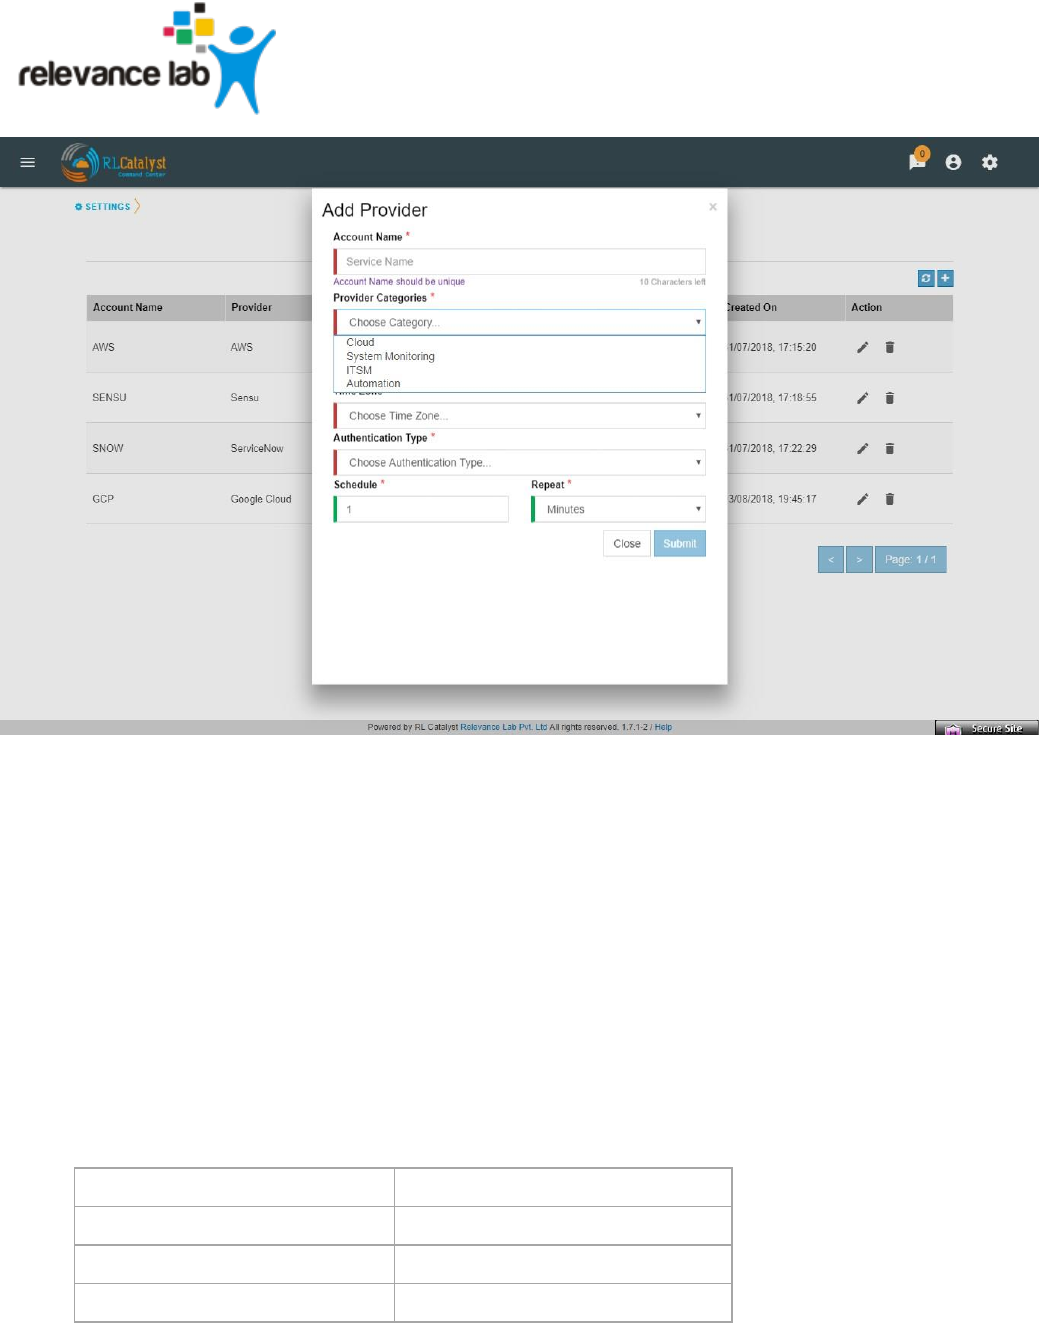Select Automation from category list
Viewport: 1039px width, 1323px height.
click(373, 383)
